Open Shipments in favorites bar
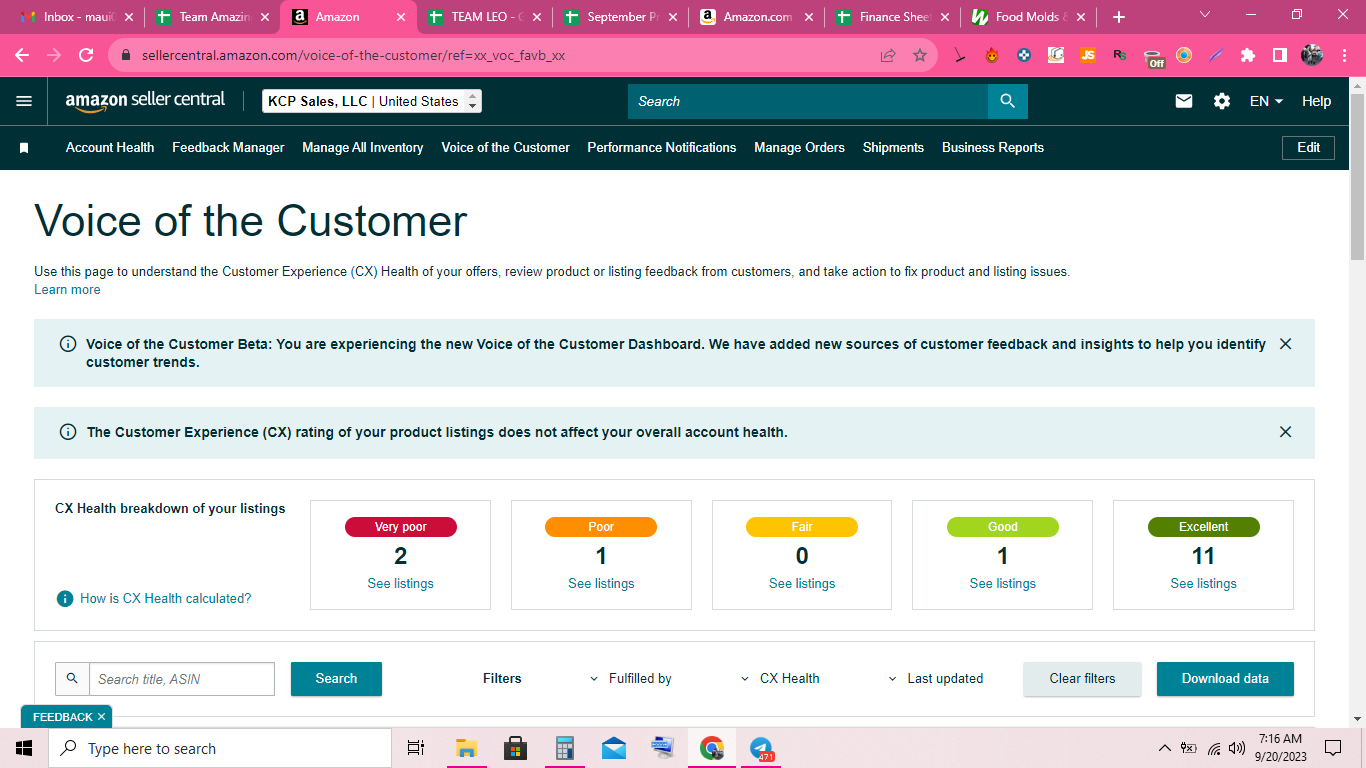1366x768 pixels. [x=893, y=148]
